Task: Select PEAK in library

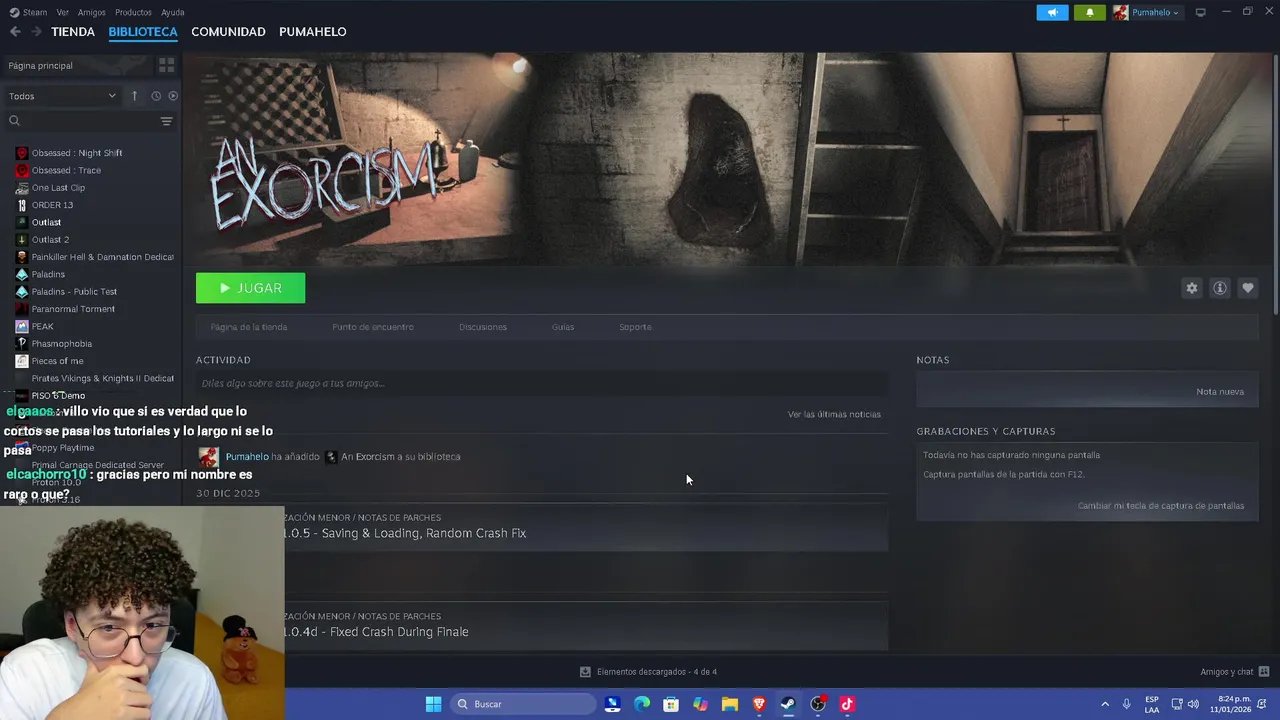Action: coord(42,326)
